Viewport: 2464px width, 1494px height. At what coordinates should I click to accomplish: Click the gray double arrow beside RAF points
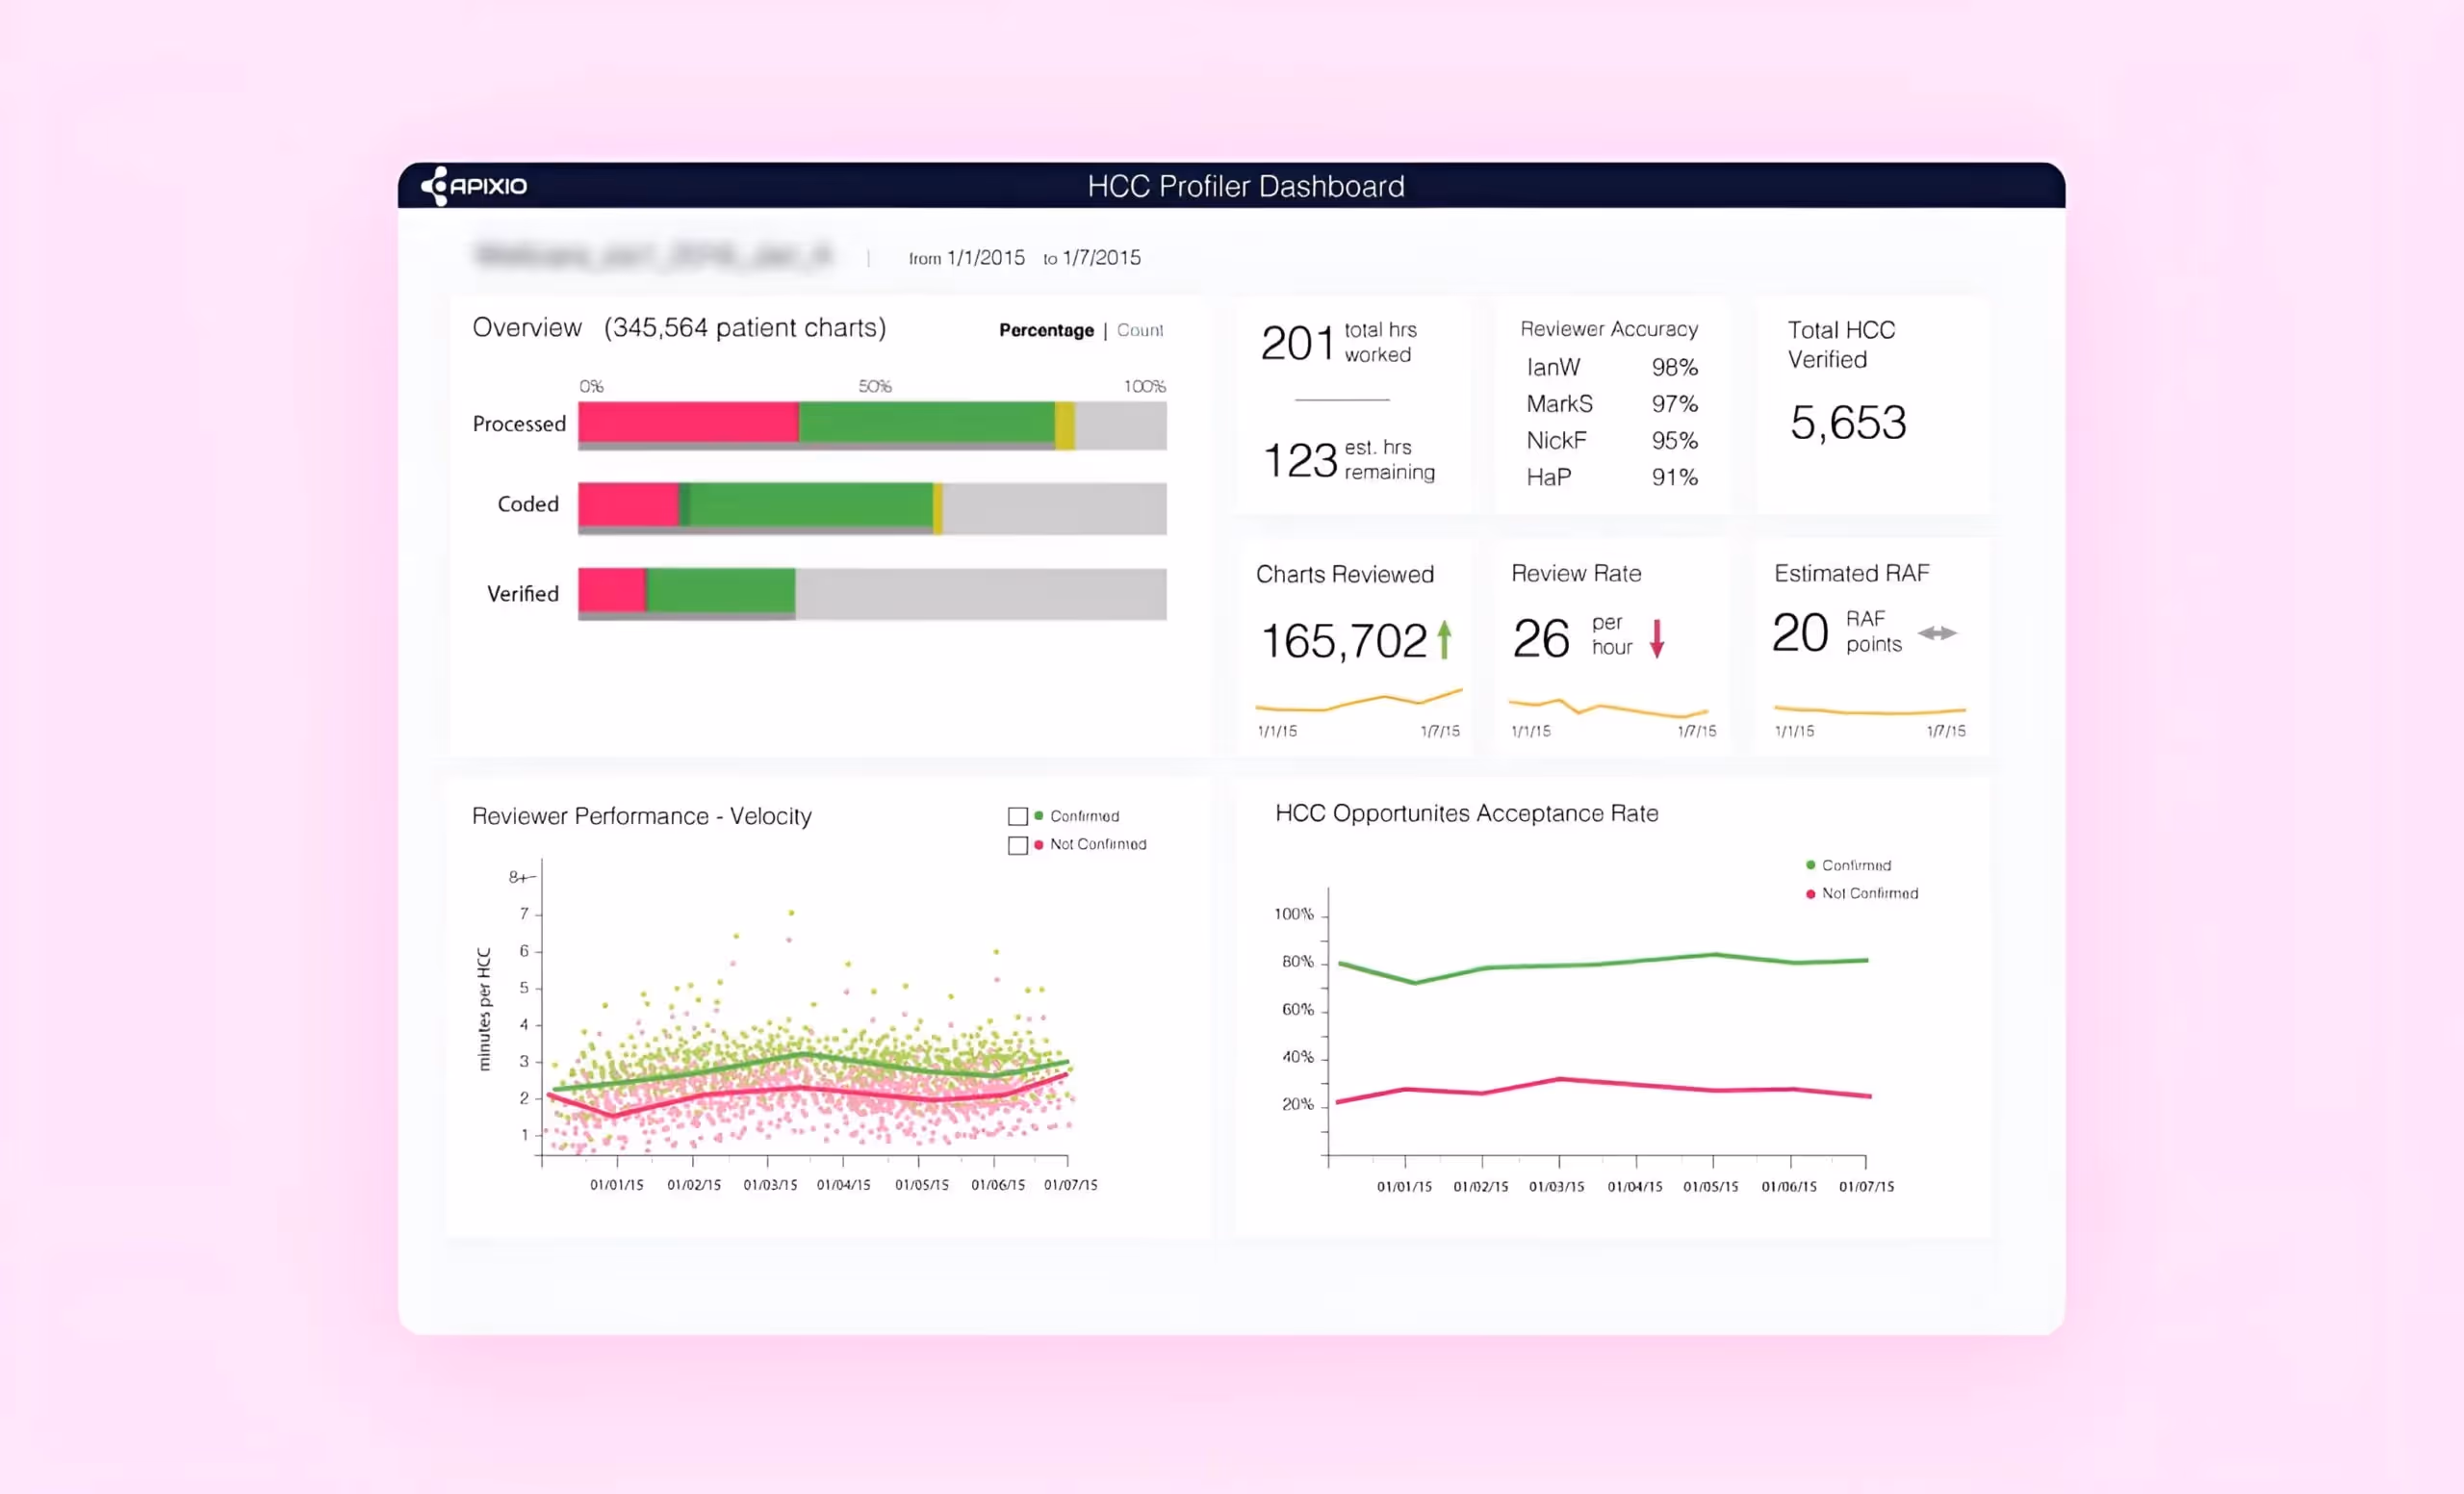(1938, 633)
